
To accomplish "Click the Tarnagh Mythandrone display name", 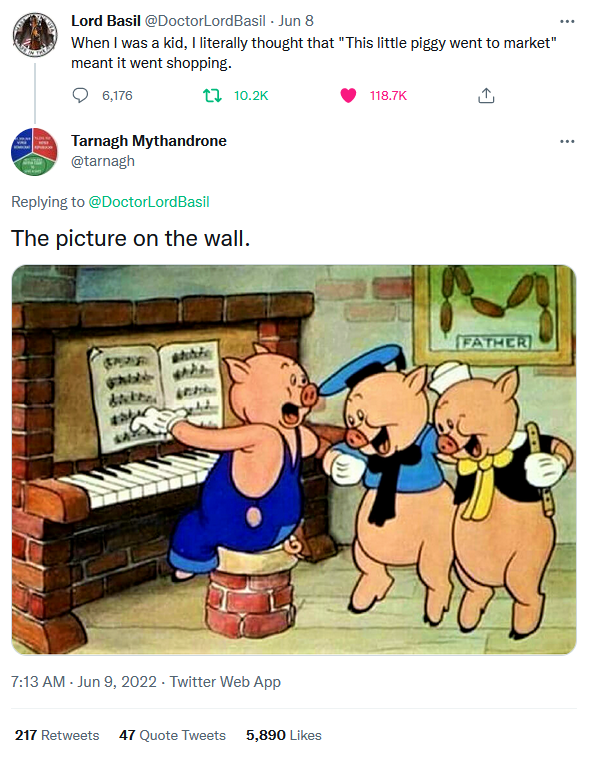I will tap(149, 140).
